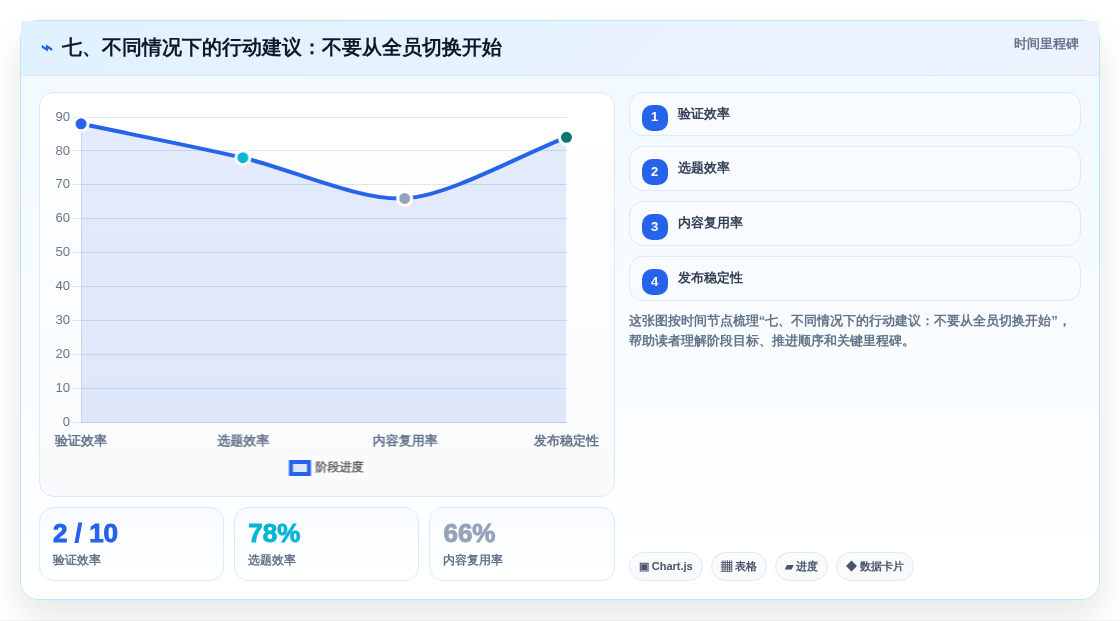Viewport: 1120px width, 621px height.
Task: Select the 数据卡片 tag
Action: pyautogui.click(x=875, y=567)
